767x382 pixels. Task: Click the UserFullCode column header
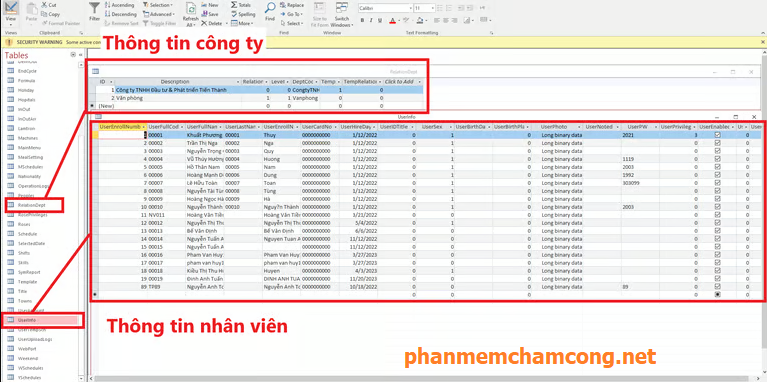point(166,127)
